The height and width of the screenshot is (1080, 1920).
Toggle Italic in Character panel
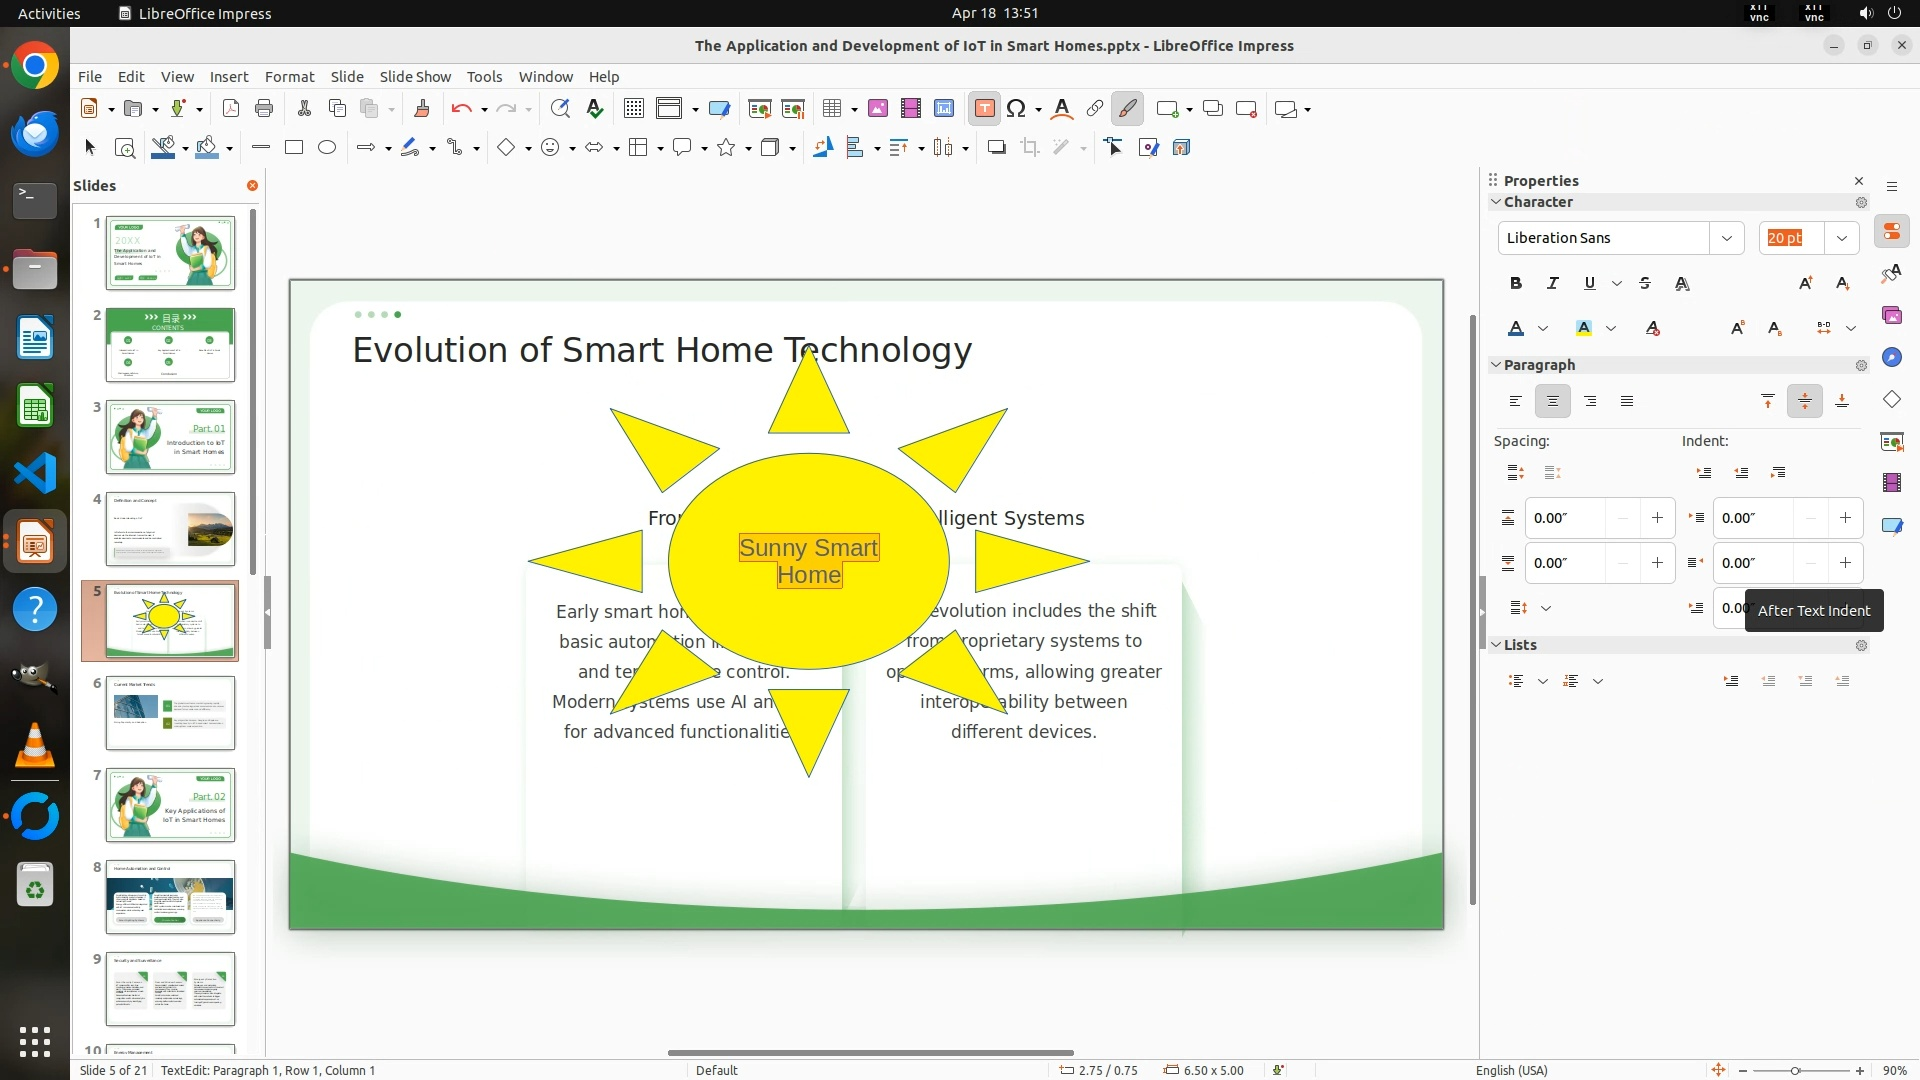[1553, 284]
